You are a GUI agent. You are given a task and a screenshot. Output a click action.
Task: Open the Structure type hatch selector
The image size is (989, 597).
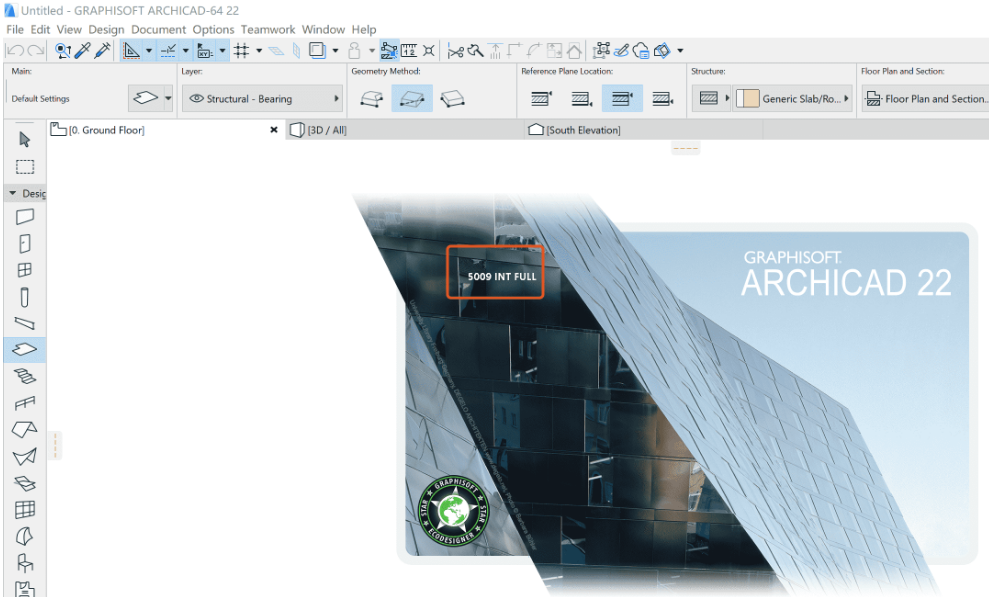pos(711,98)
